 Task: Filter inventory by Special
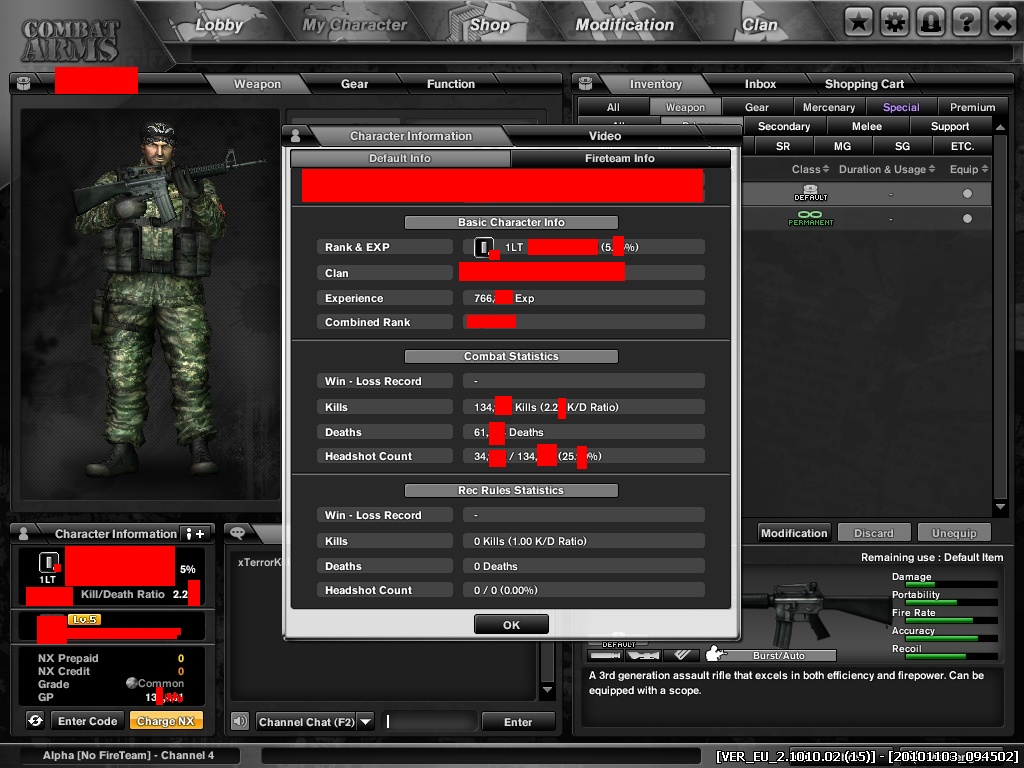(901, 107)
